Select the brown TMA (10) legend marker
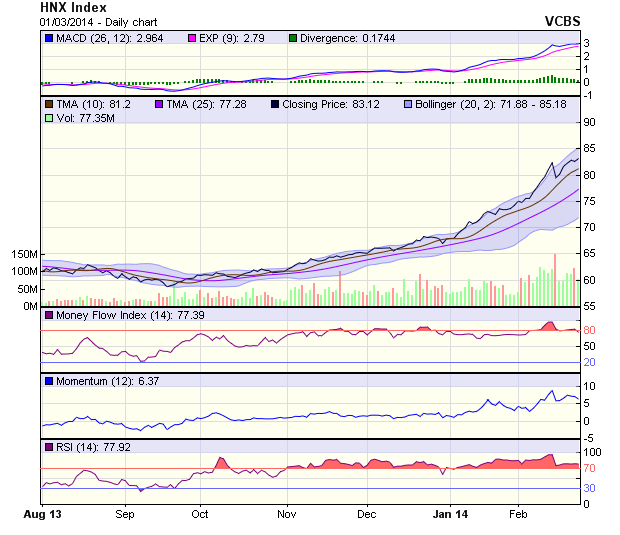Viewport: 620px width, 535px height. pyautogui.click(x=50, y=104)
